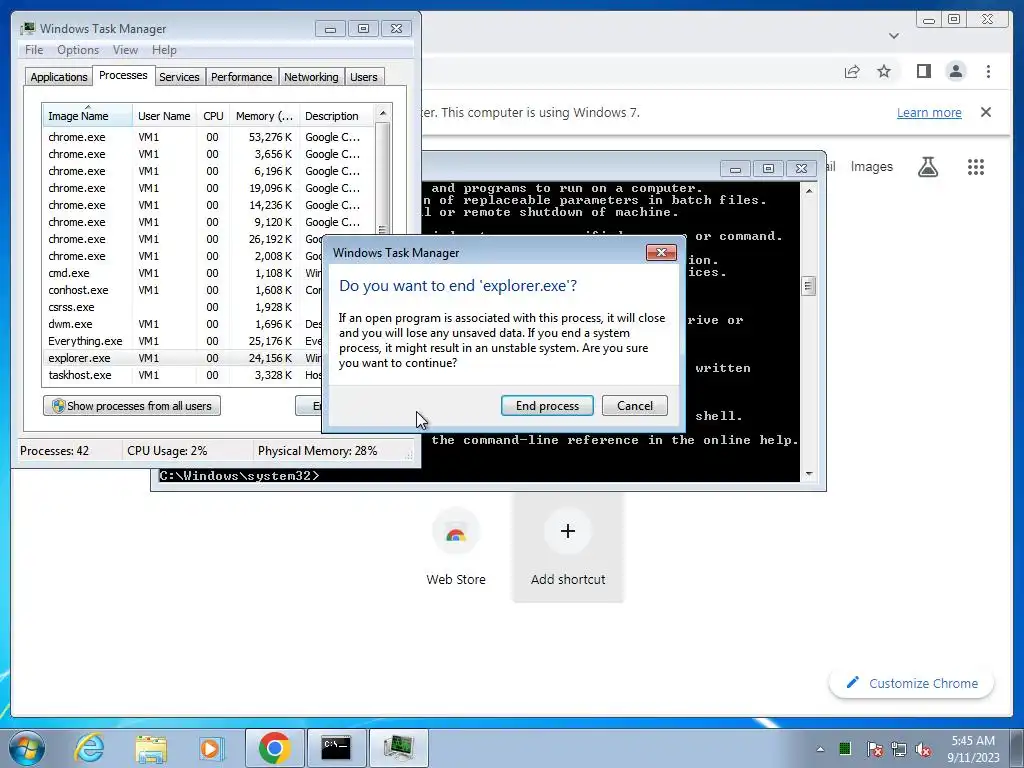Expand the Chrome tab search chevron
Viewport: 1024px width, 768px height.
[894, 36]
